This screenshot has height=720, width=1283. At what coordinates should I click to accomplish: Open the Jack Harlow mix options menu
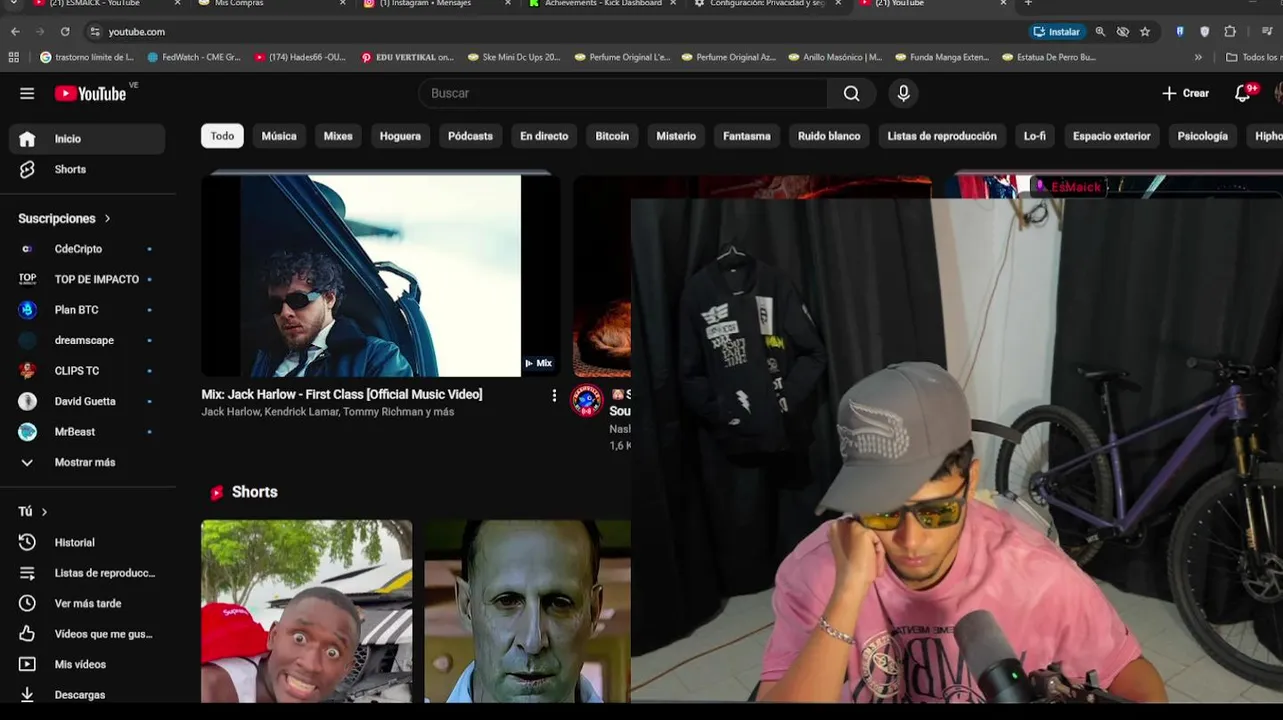[x=554, y=396]
